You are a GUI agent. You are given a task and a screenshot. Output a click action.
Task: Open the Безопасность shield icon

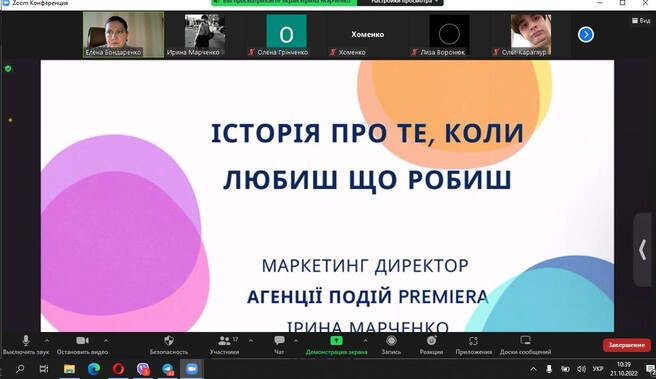point(169,341)
